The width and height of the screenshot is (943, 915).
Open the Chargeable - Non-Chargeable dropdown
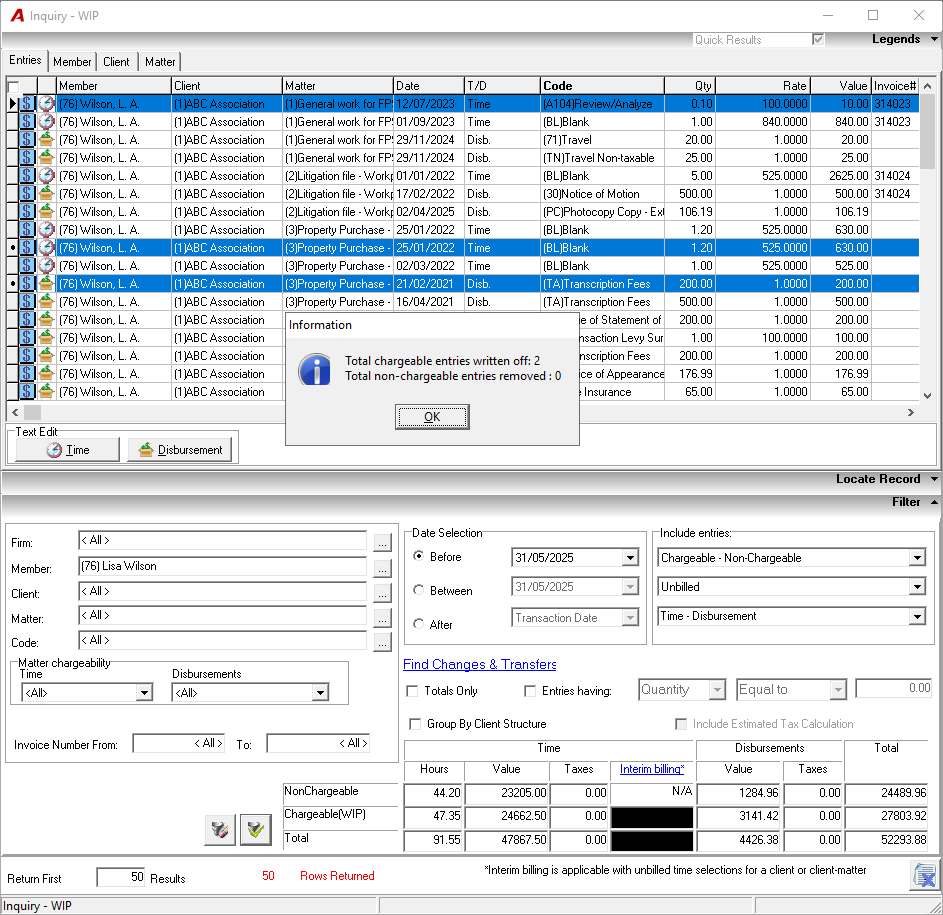tap(917, 558)
